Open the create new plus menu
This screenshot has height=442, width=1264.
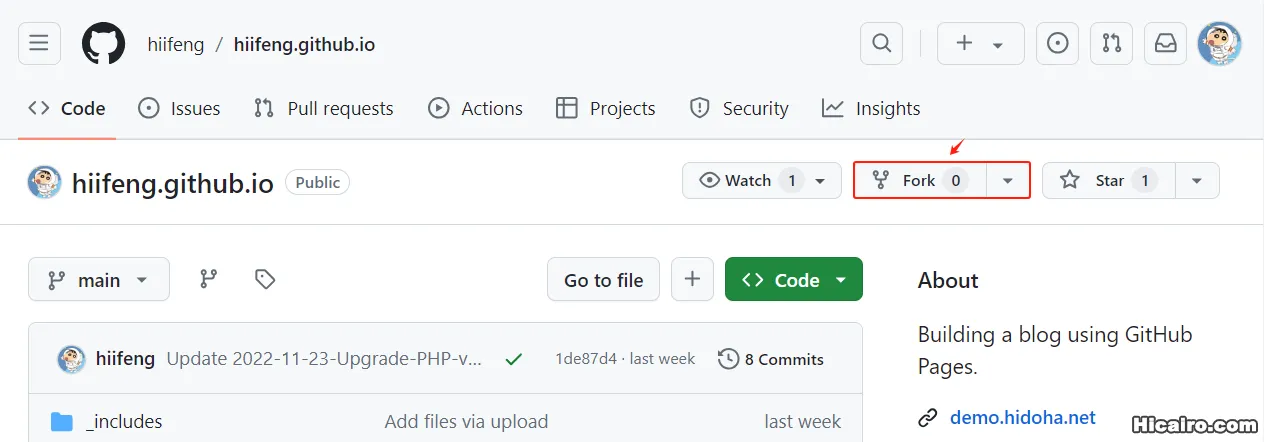pos(980,43)
